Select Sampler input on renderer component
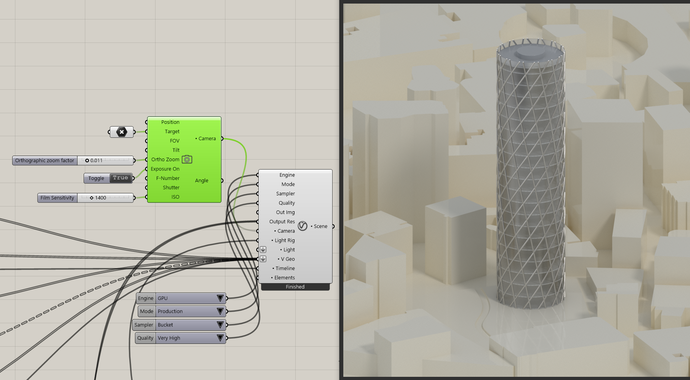690x380 pixels. point(286,194)
